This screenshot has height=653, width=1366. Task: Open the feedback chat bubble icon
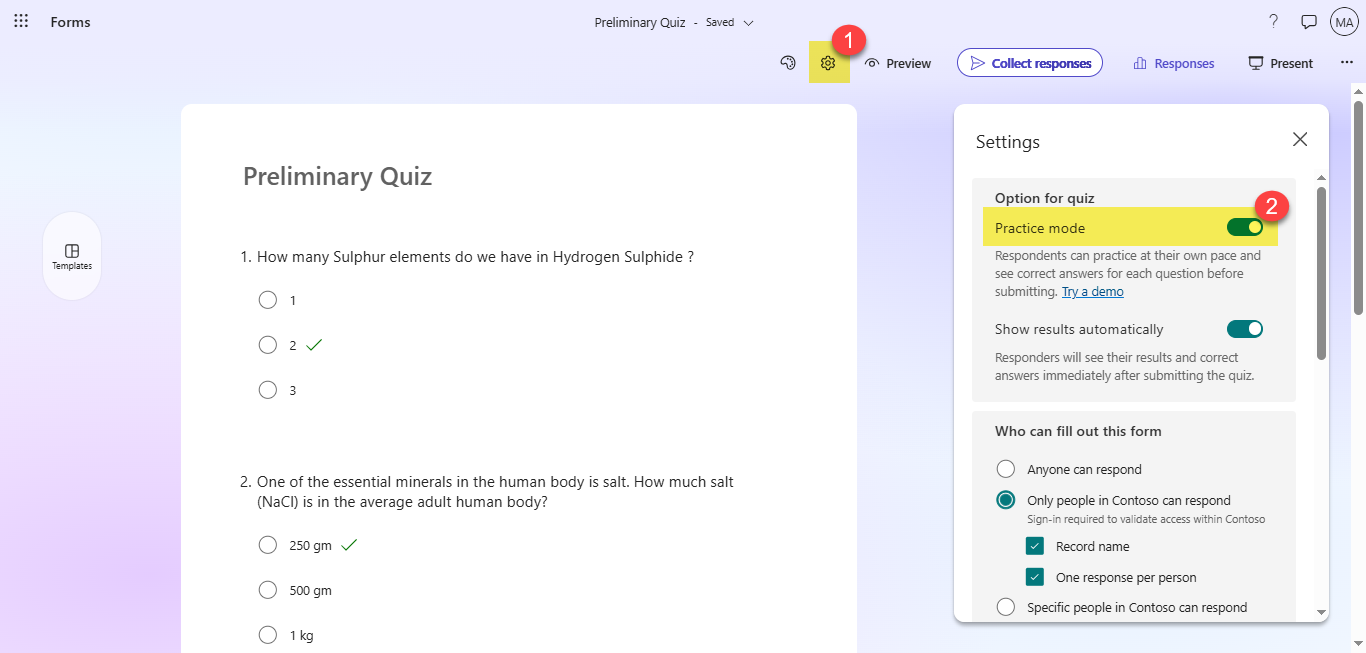pyautogui.click(x=1308, y=22)
